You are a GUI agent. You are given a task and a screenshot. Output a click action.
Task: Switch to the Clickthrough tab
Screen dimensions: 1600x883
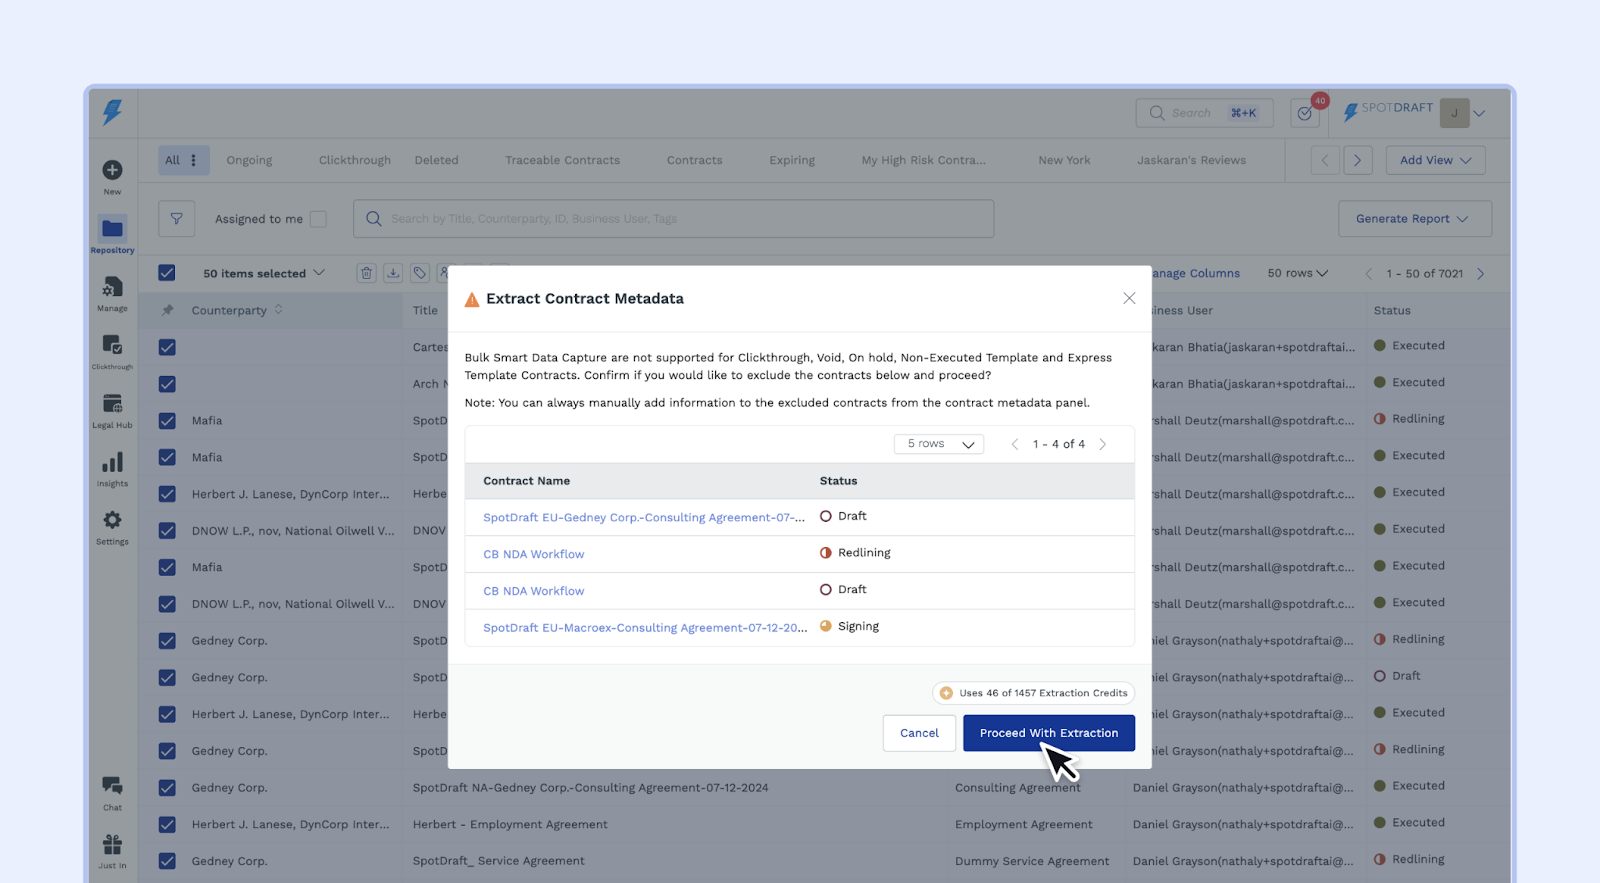tap(355, 160)
